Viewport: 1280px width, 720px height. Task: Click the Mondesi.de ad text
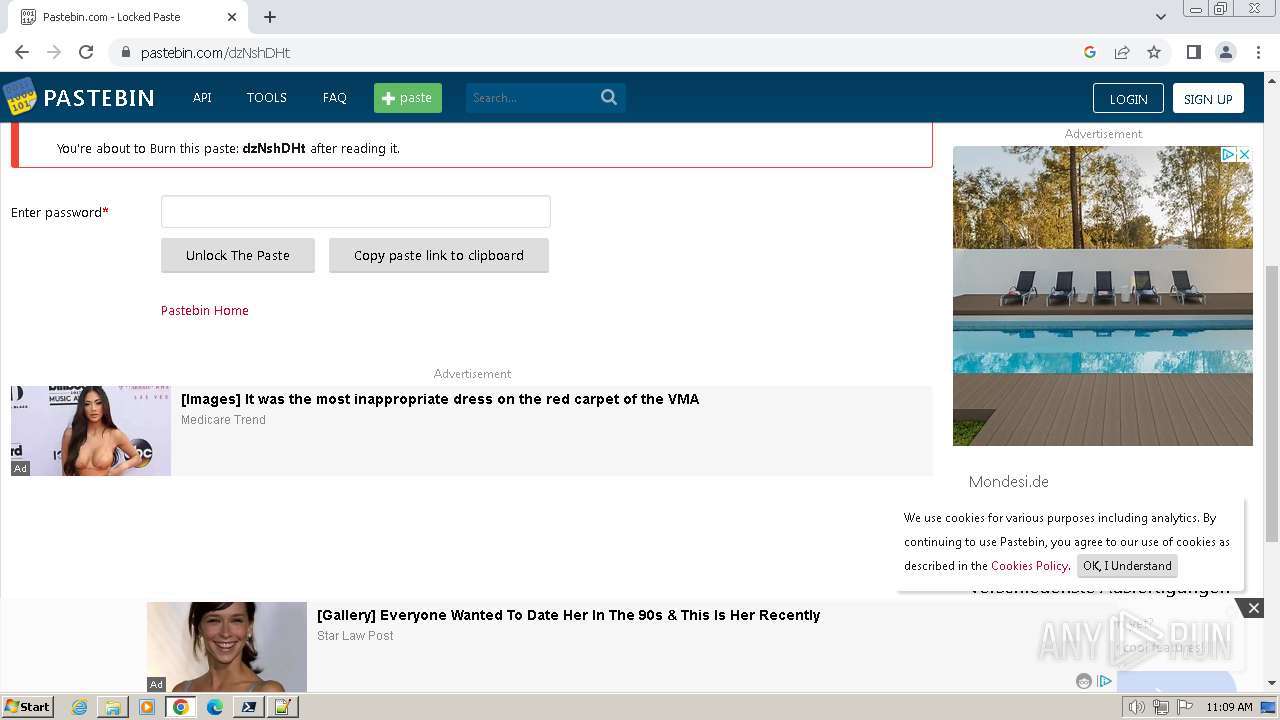pos(1009,482)
